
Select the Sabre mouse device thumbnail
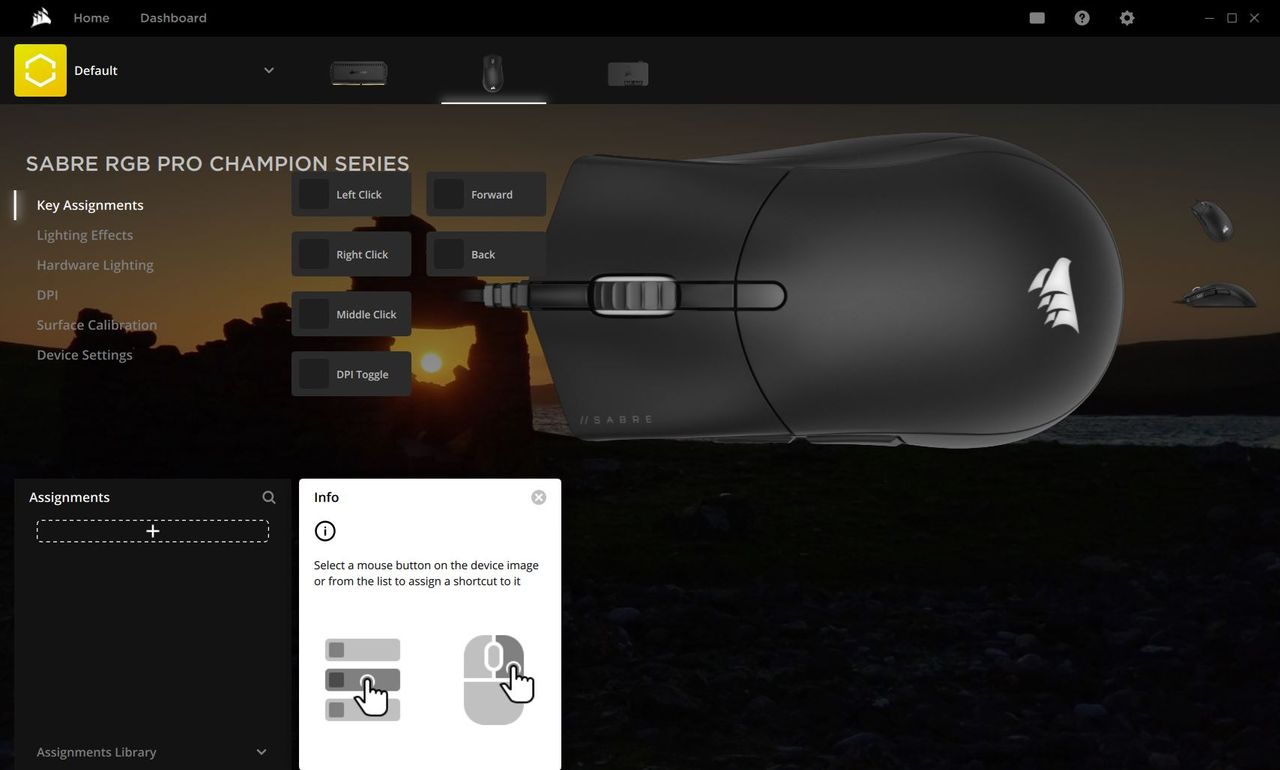[x=493, y=73]
